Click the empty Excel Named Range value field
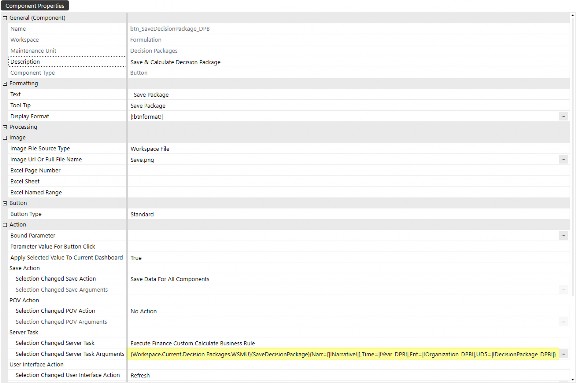The image size is (576, 383). [349, 192]
